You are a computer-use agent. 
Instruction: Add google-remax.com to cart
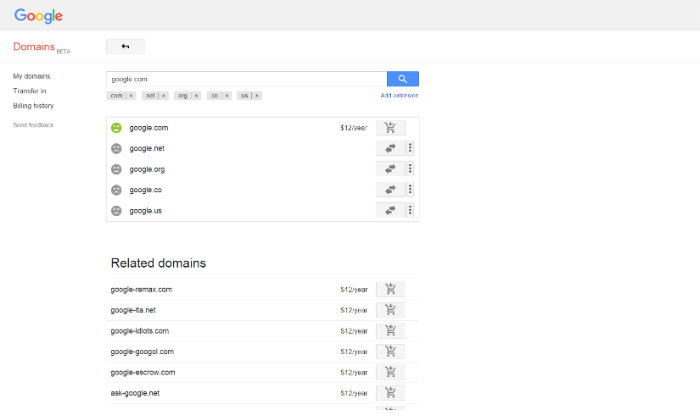click(x=391, y=289)
